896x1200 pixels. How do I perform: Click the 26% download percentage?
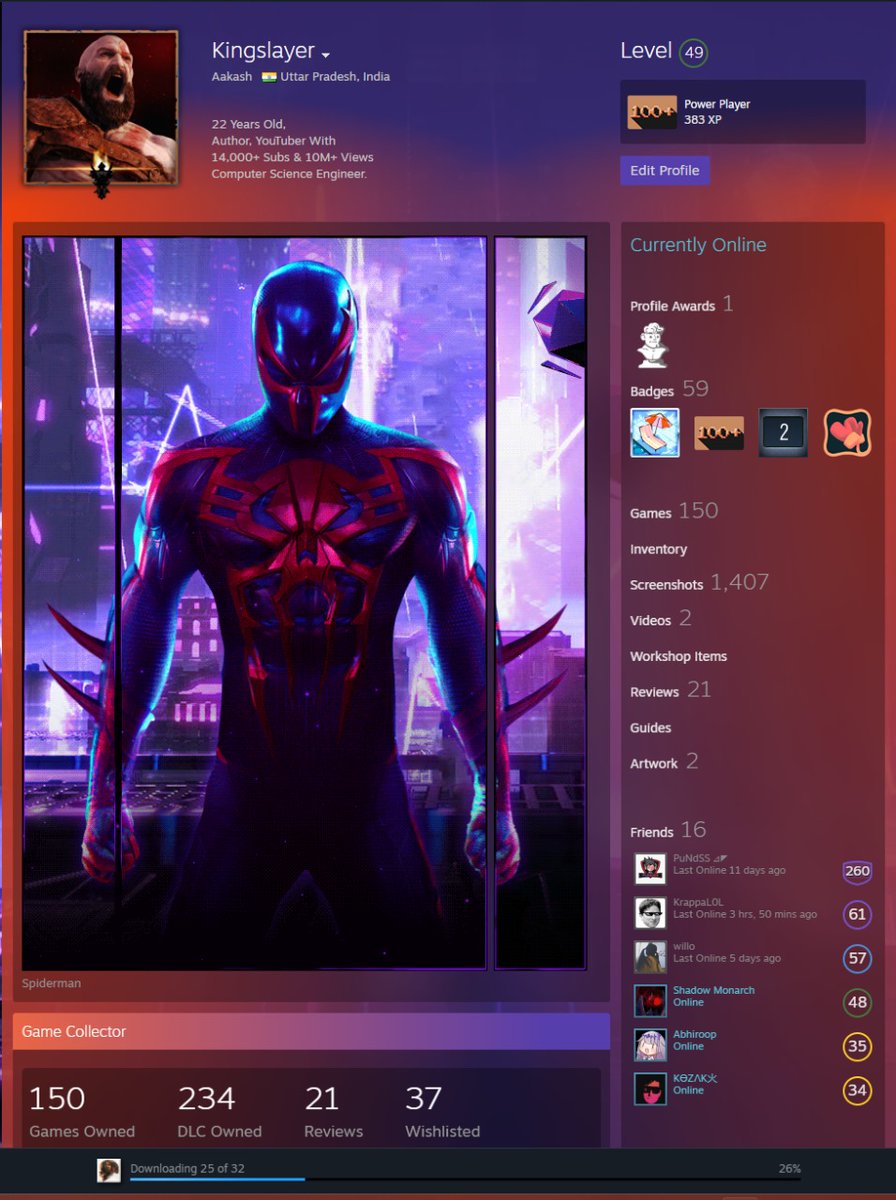tap(790, 1168)
